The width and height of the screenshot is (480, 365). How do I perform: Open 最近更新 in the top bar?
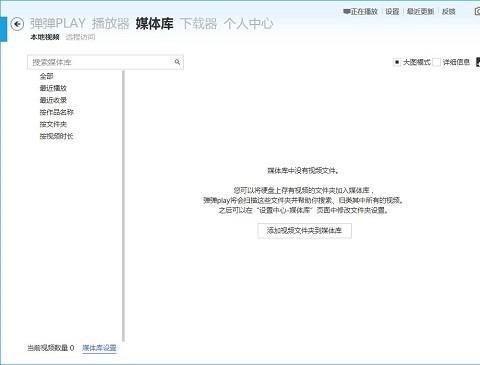[420, 12]
